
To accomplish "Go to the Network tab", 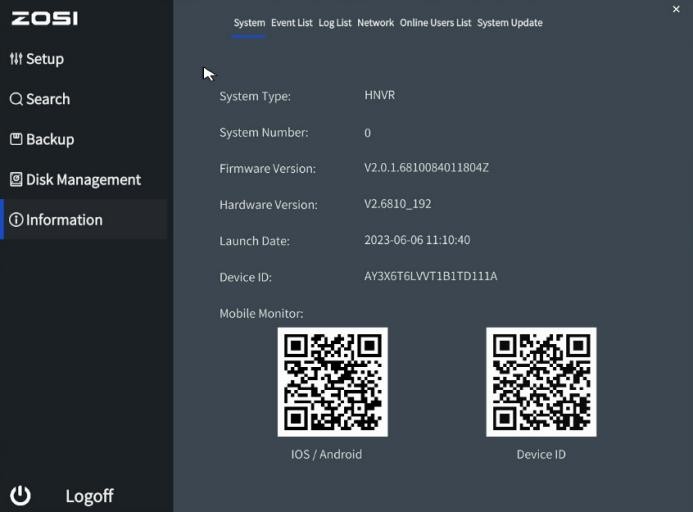I will coord(376,23).
